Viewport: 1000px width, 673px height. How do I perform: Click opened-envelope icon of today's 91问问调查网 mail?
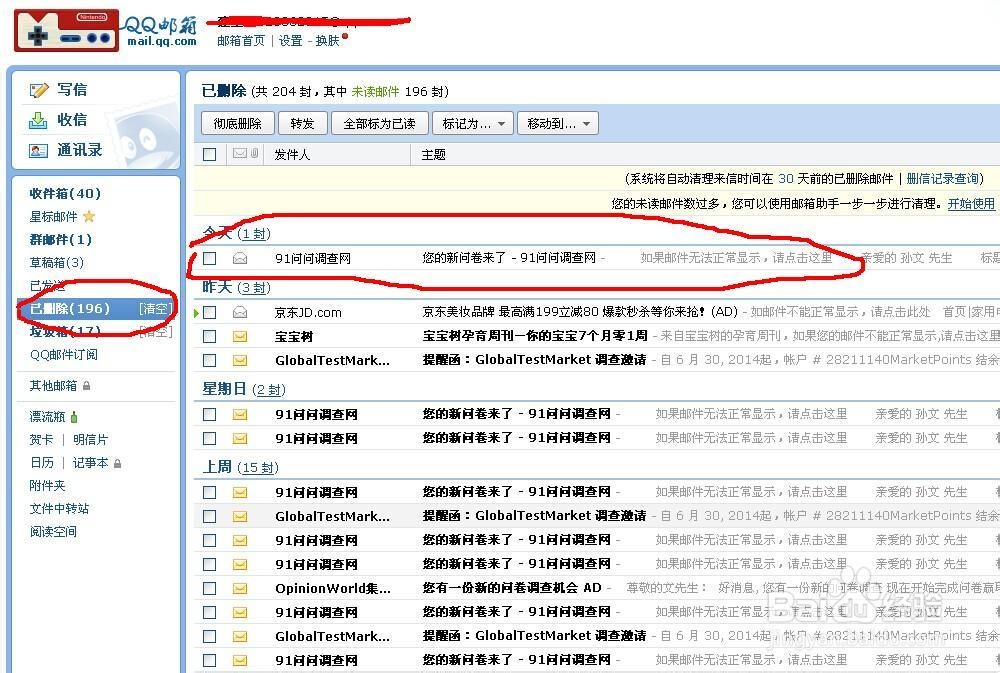pos(240,258)
